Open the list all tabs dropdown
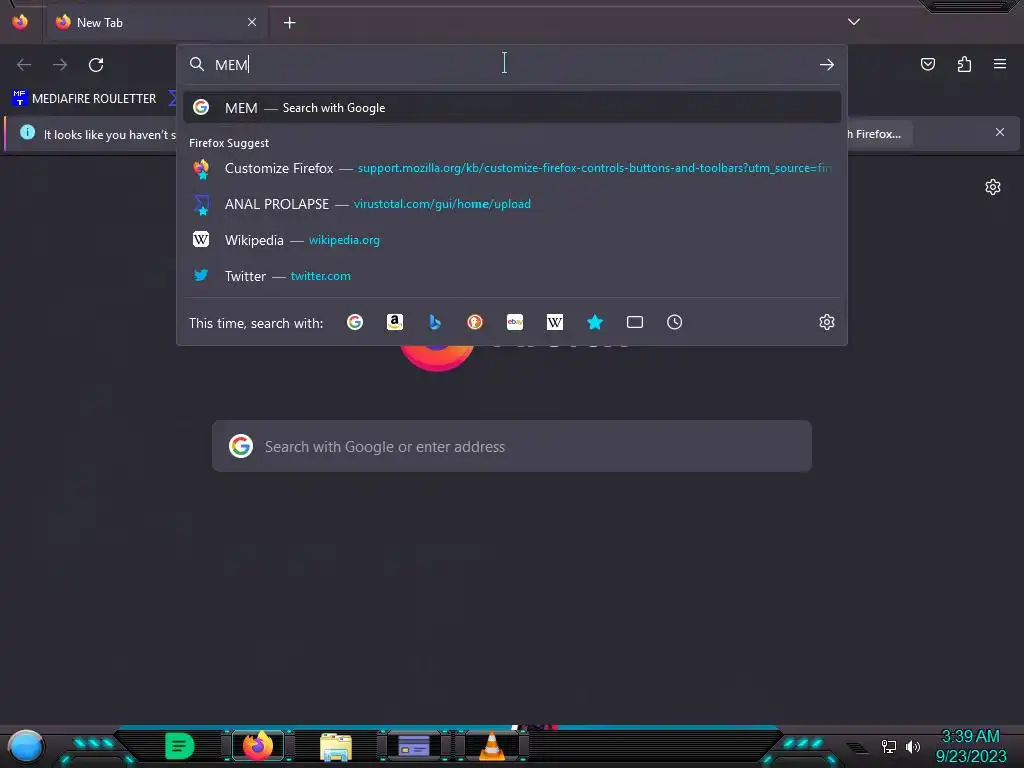The image size is (1024, 768). point(853,22)
